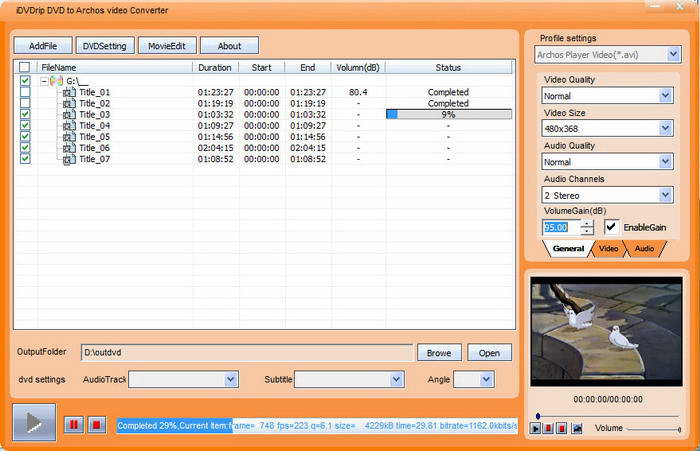This screenshot has width=700, height=451.
Task: Click the Title_03 video file icon
Action: pos(68,115)
